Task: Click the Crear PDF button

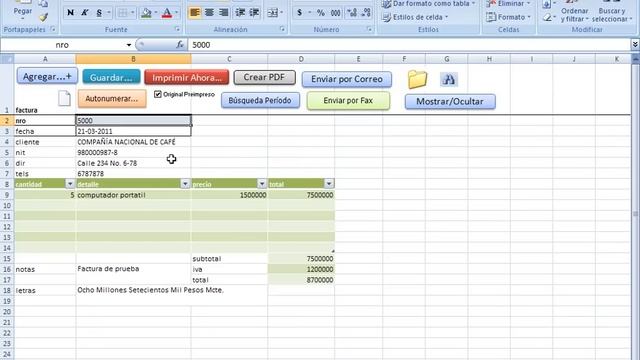Action: click(x=264, y=77)
